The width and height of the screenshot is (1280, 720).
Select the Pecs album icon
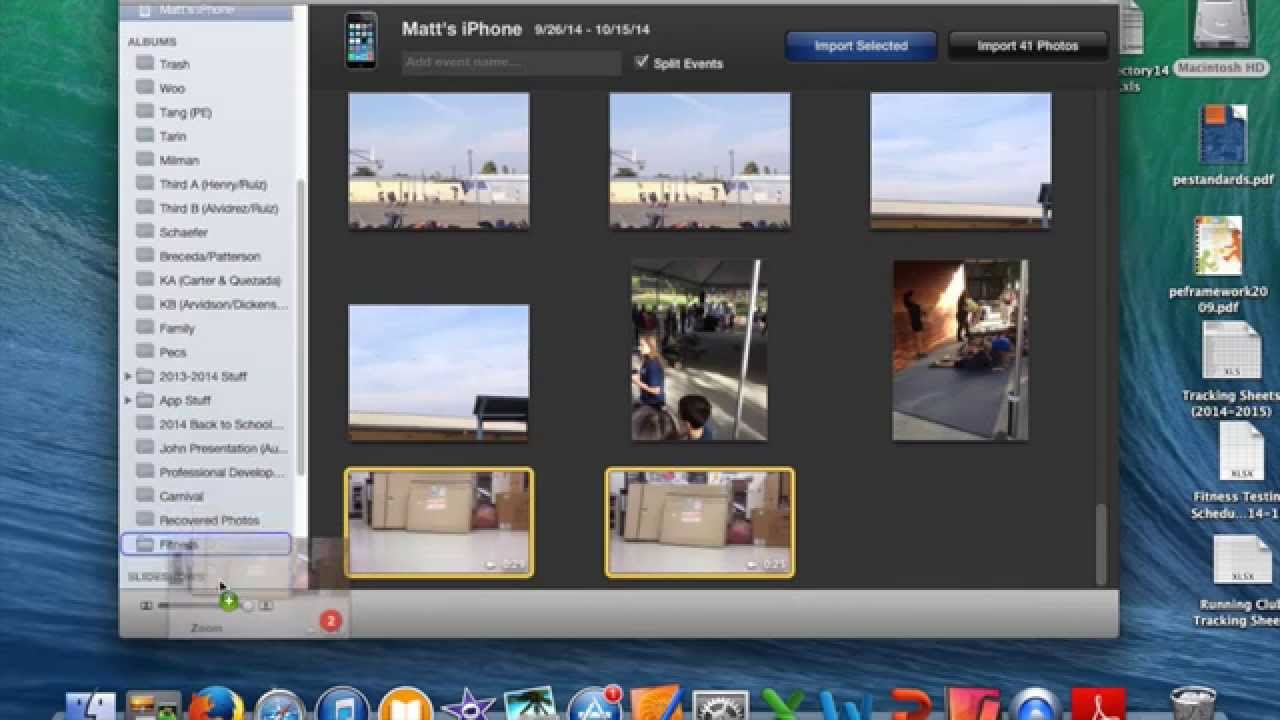pos(145,352)
